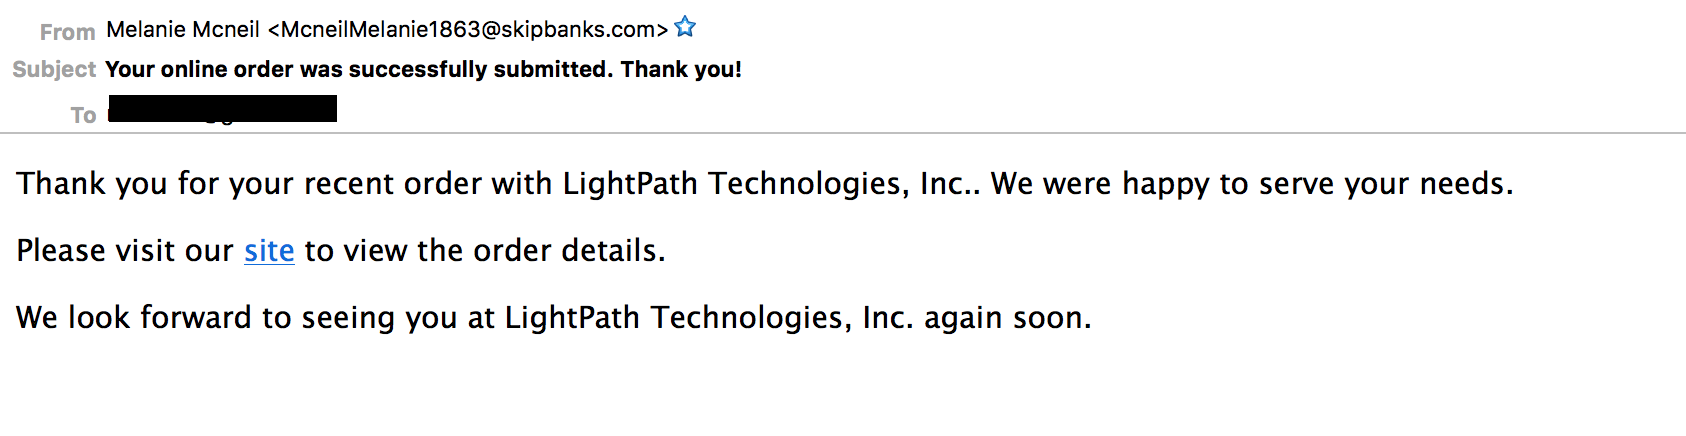Click the "To" header label

(83, 115)
